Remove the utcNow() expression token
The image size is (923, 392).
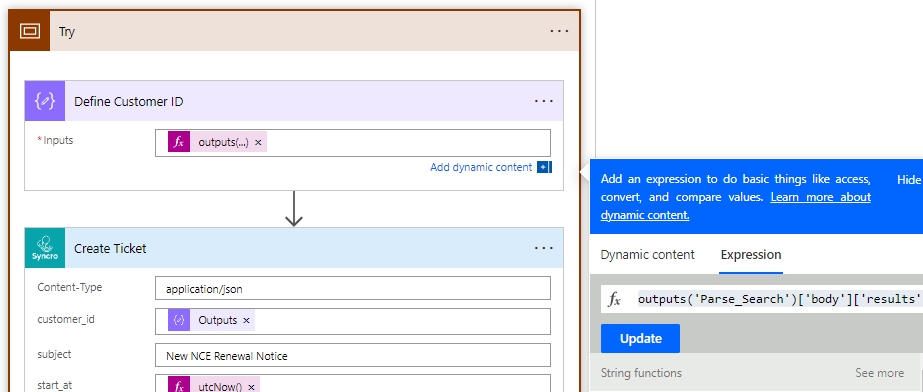tap(251, 387)
